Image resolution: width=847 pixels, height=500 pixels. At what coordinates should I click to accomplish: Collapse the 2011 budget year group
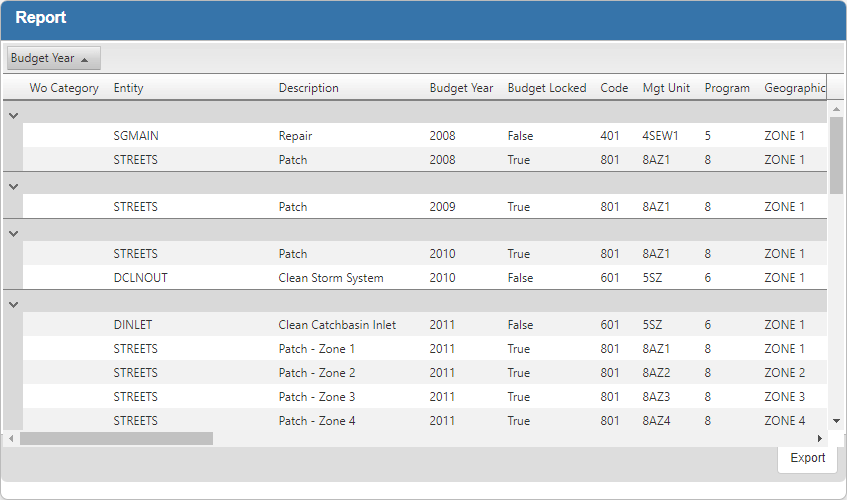click(x=14, y=305)
